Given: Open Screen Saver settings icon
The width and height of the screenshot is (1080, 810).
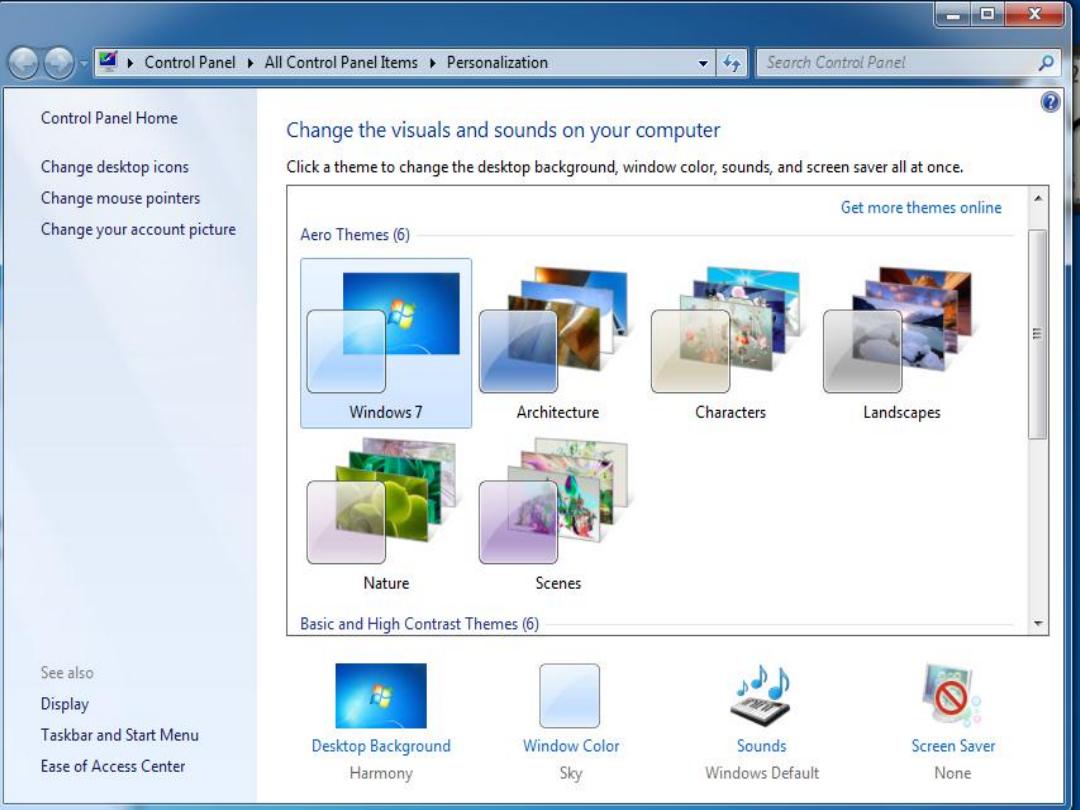Looking at the screenshot, I should 952,696.
